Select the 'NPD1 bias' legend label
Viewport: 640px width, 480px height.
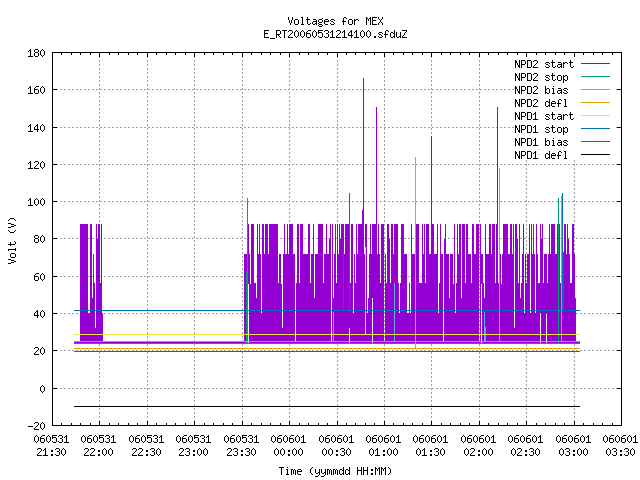pos(541,142)
